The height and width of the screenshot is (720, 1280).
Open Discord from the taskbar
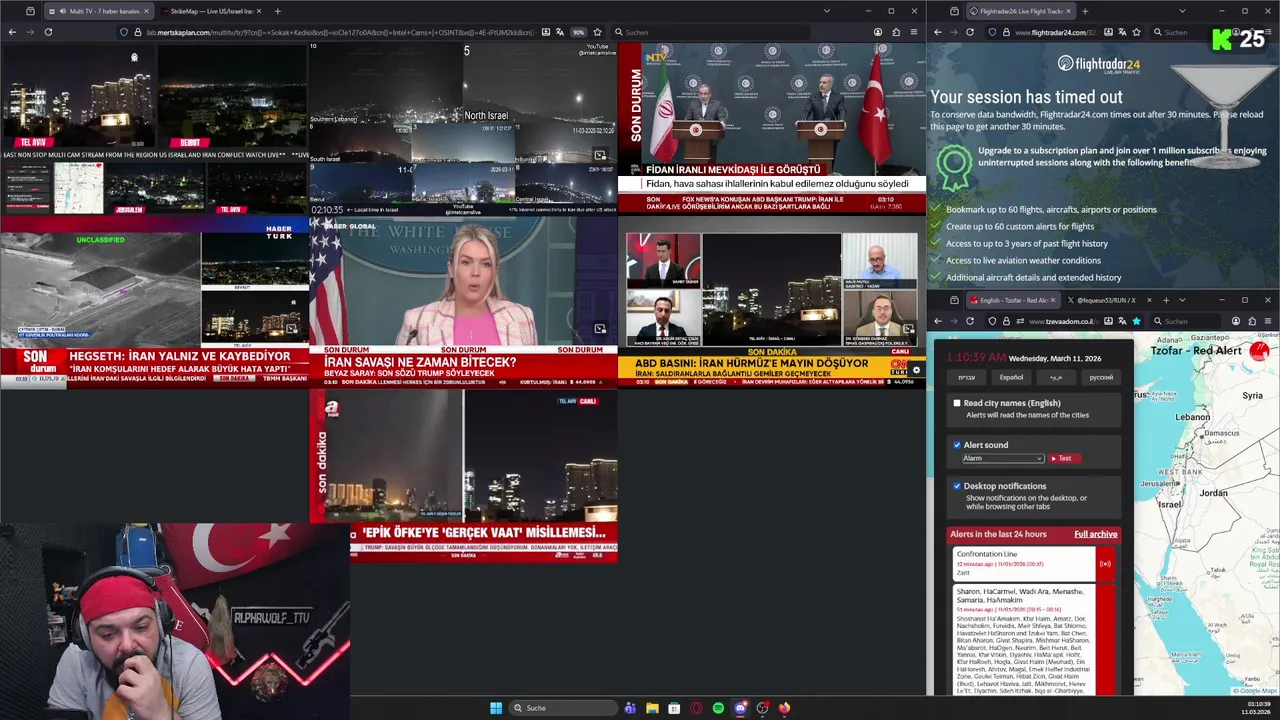click(740, 708)
